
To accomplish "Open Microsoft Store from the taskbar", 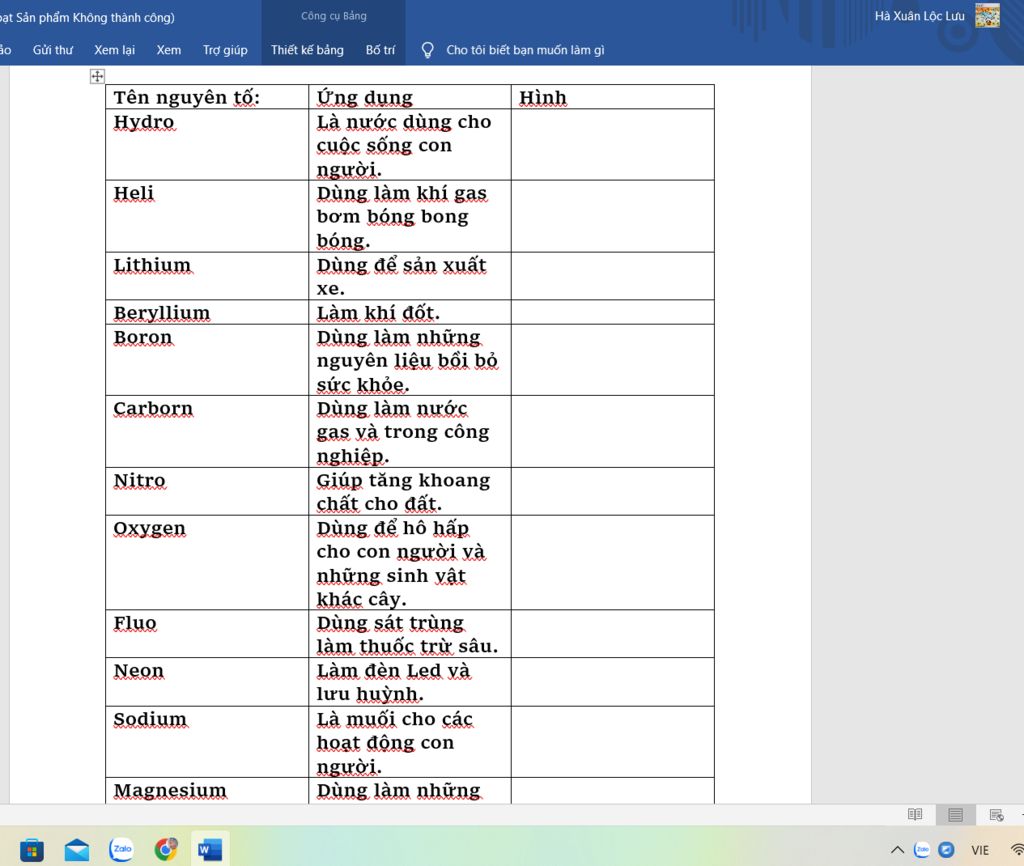I will [x=32, y=850].
